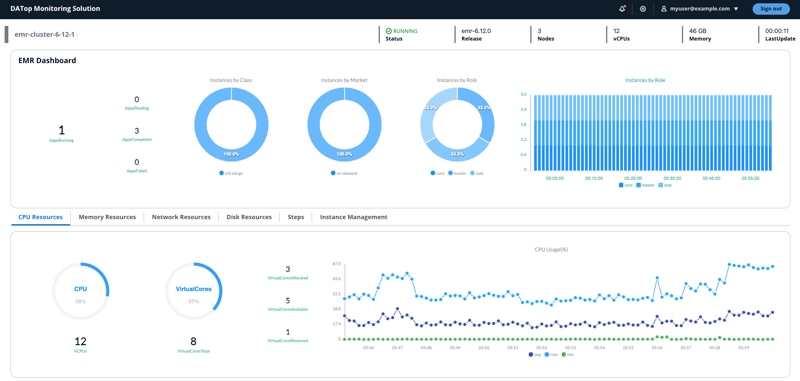The width and height of the screenshot is (800, 381).
Task: Click the circular settings icon in header
Action: [643, 9]
